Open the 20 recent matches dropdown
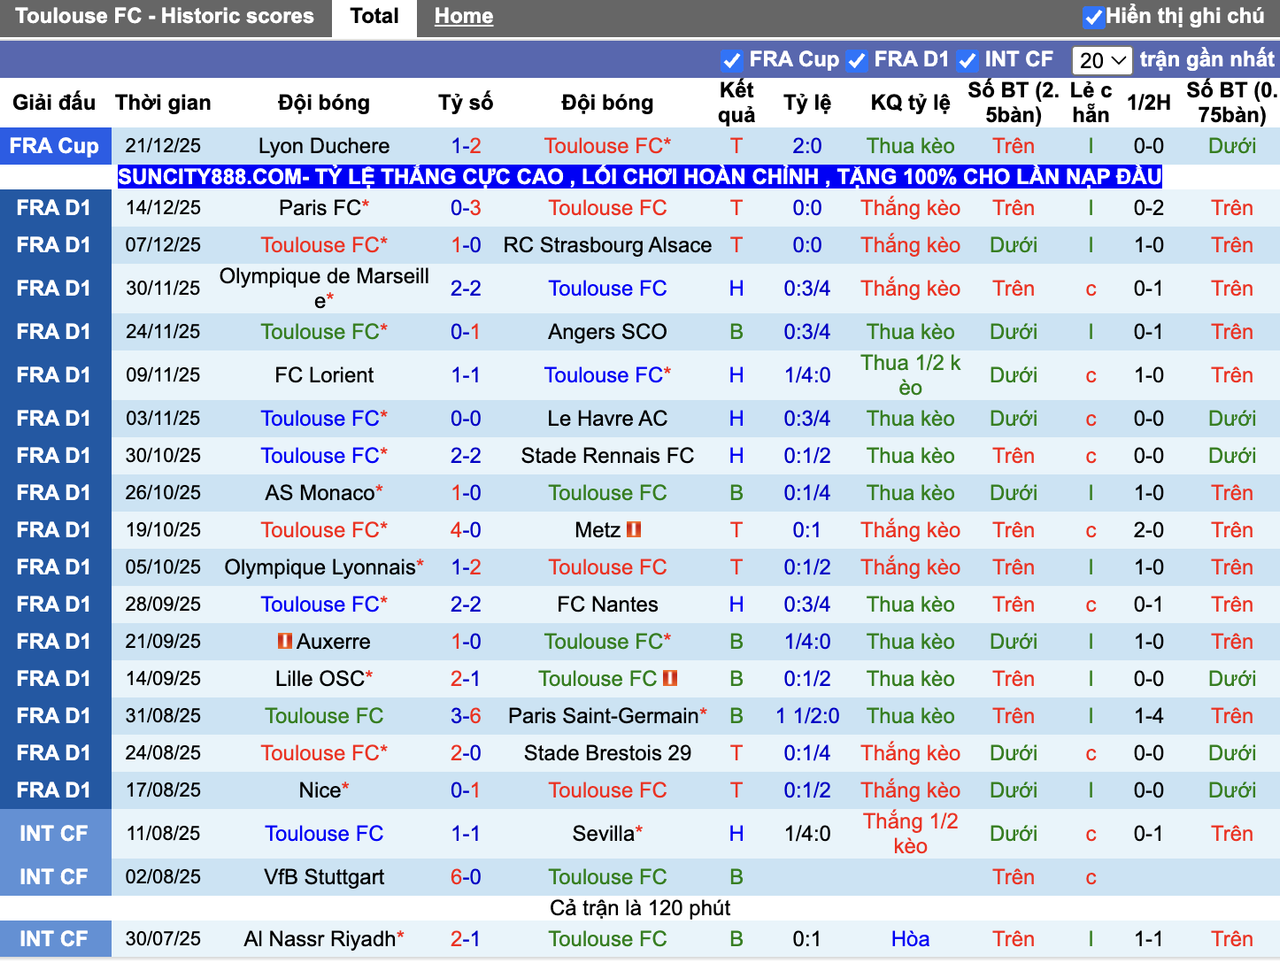This screenshot has height=963, width=1280. point(1102,60)
